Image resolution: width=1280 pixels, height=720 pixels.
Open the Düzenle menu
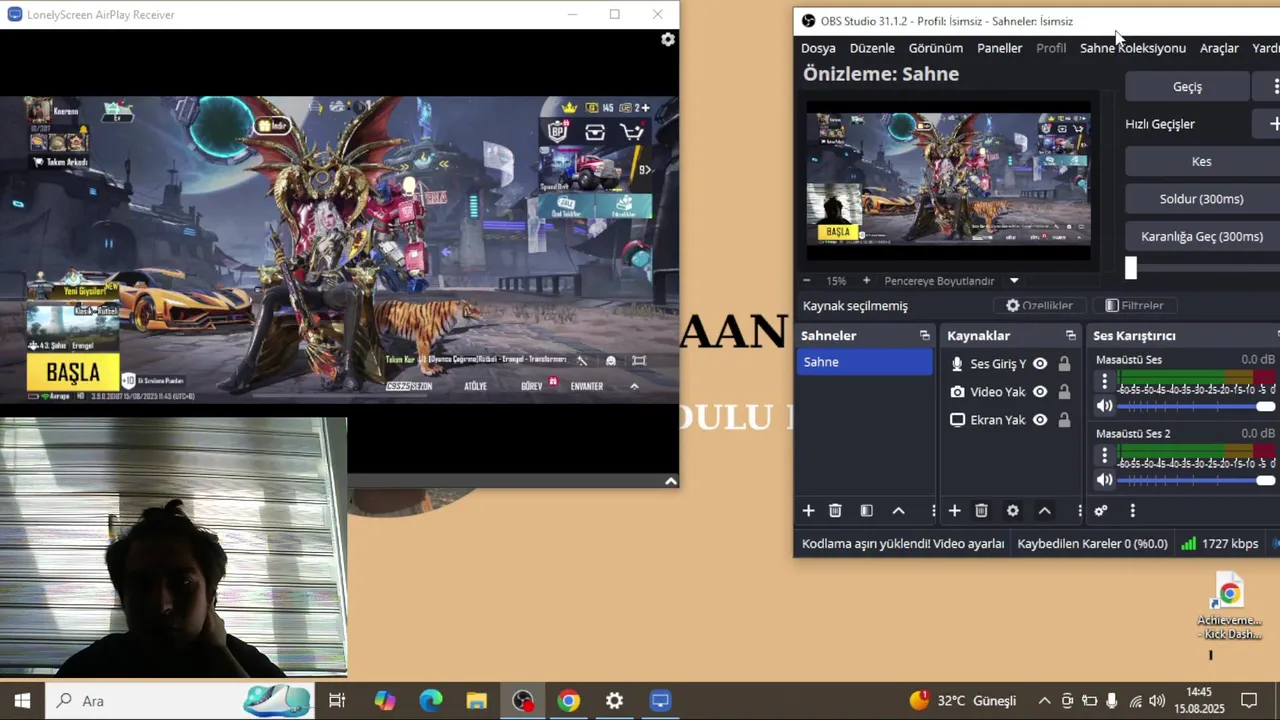point(872,48)
